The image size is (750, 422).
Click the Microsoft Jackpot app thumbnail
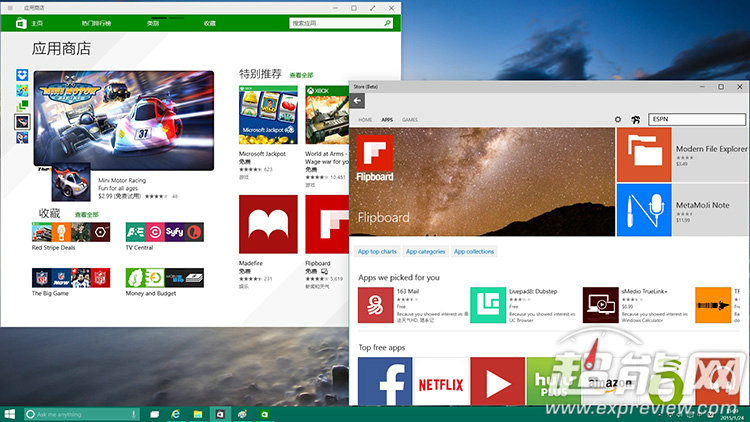267,115
